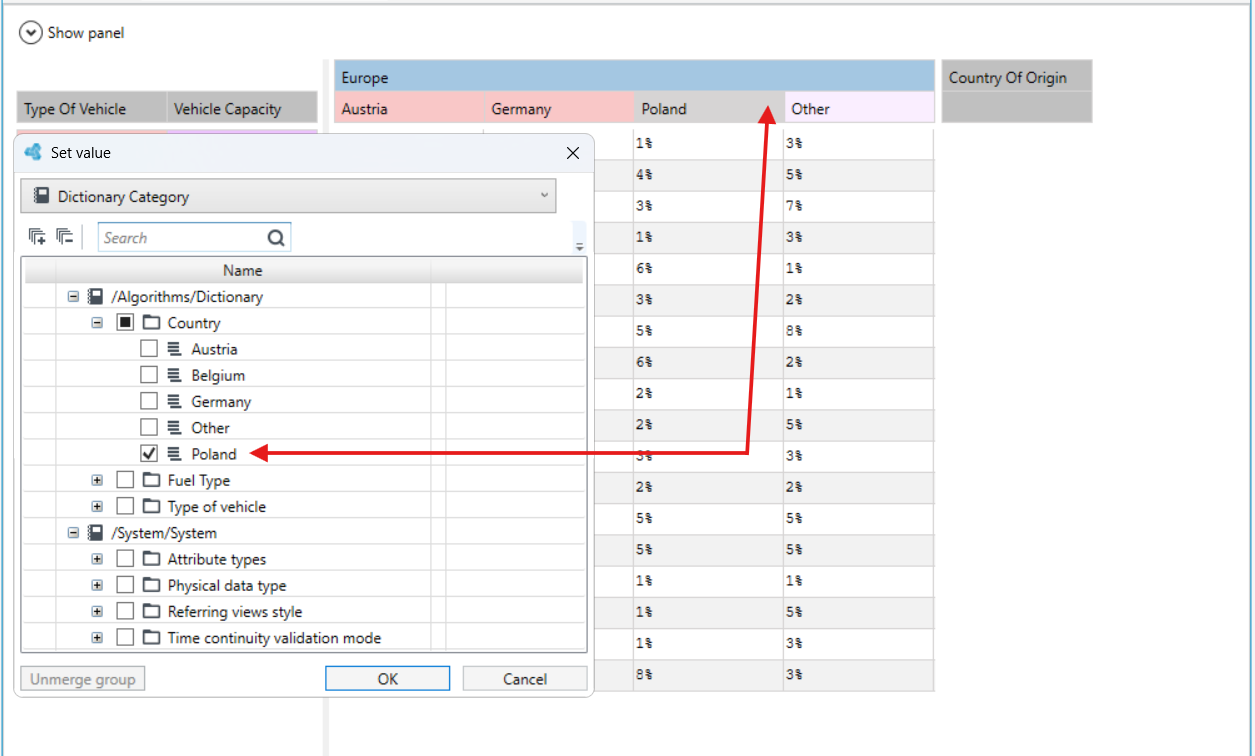Select the Europe column group header

(634, 77)
